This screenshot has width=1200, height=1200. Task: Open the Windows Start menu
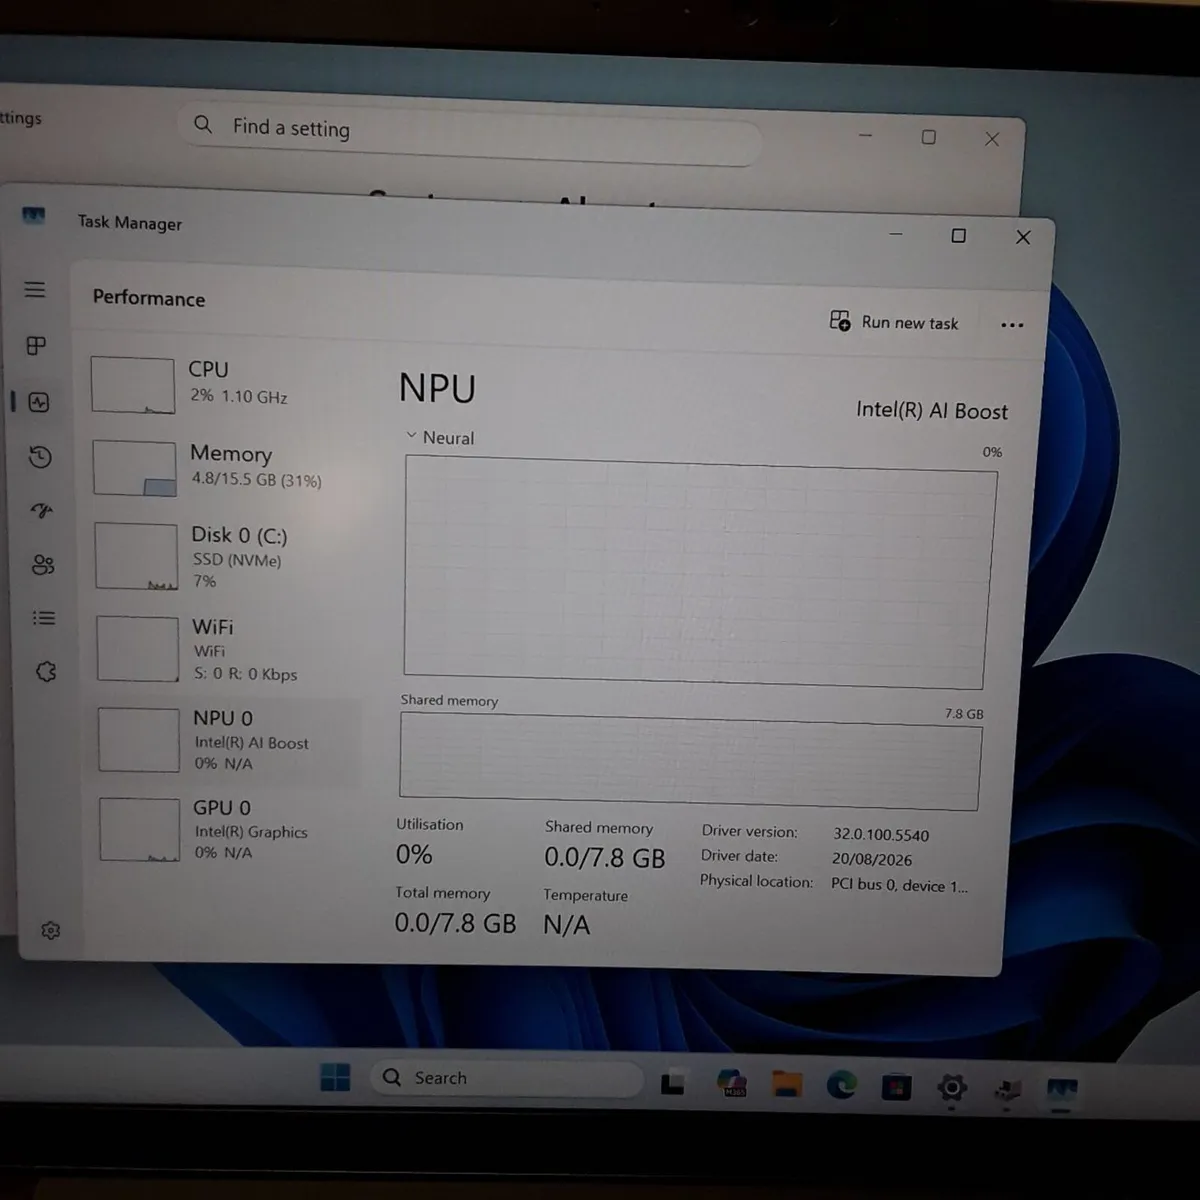tap(335, 1077)
